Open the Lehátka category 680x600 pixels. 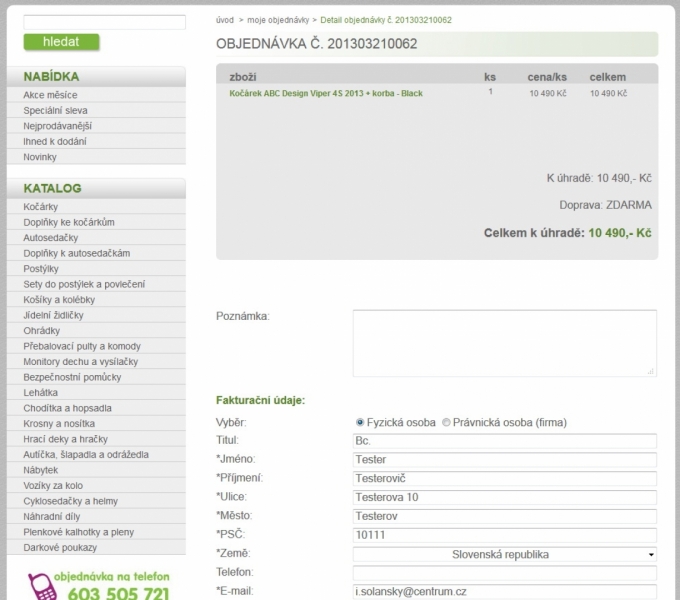(40, 393)
